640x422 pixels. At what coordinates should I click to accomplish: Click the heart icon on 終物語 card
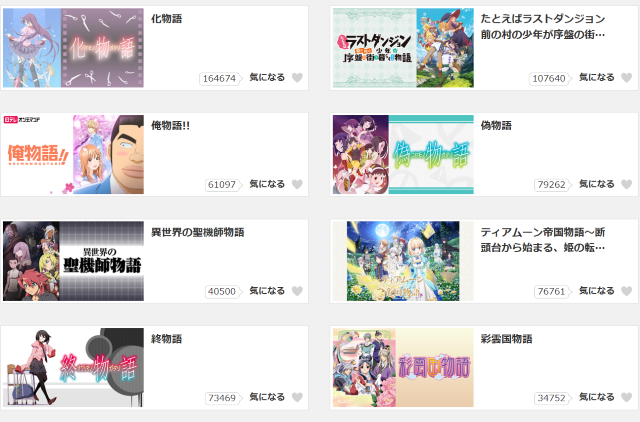click(x=298, y=397)
